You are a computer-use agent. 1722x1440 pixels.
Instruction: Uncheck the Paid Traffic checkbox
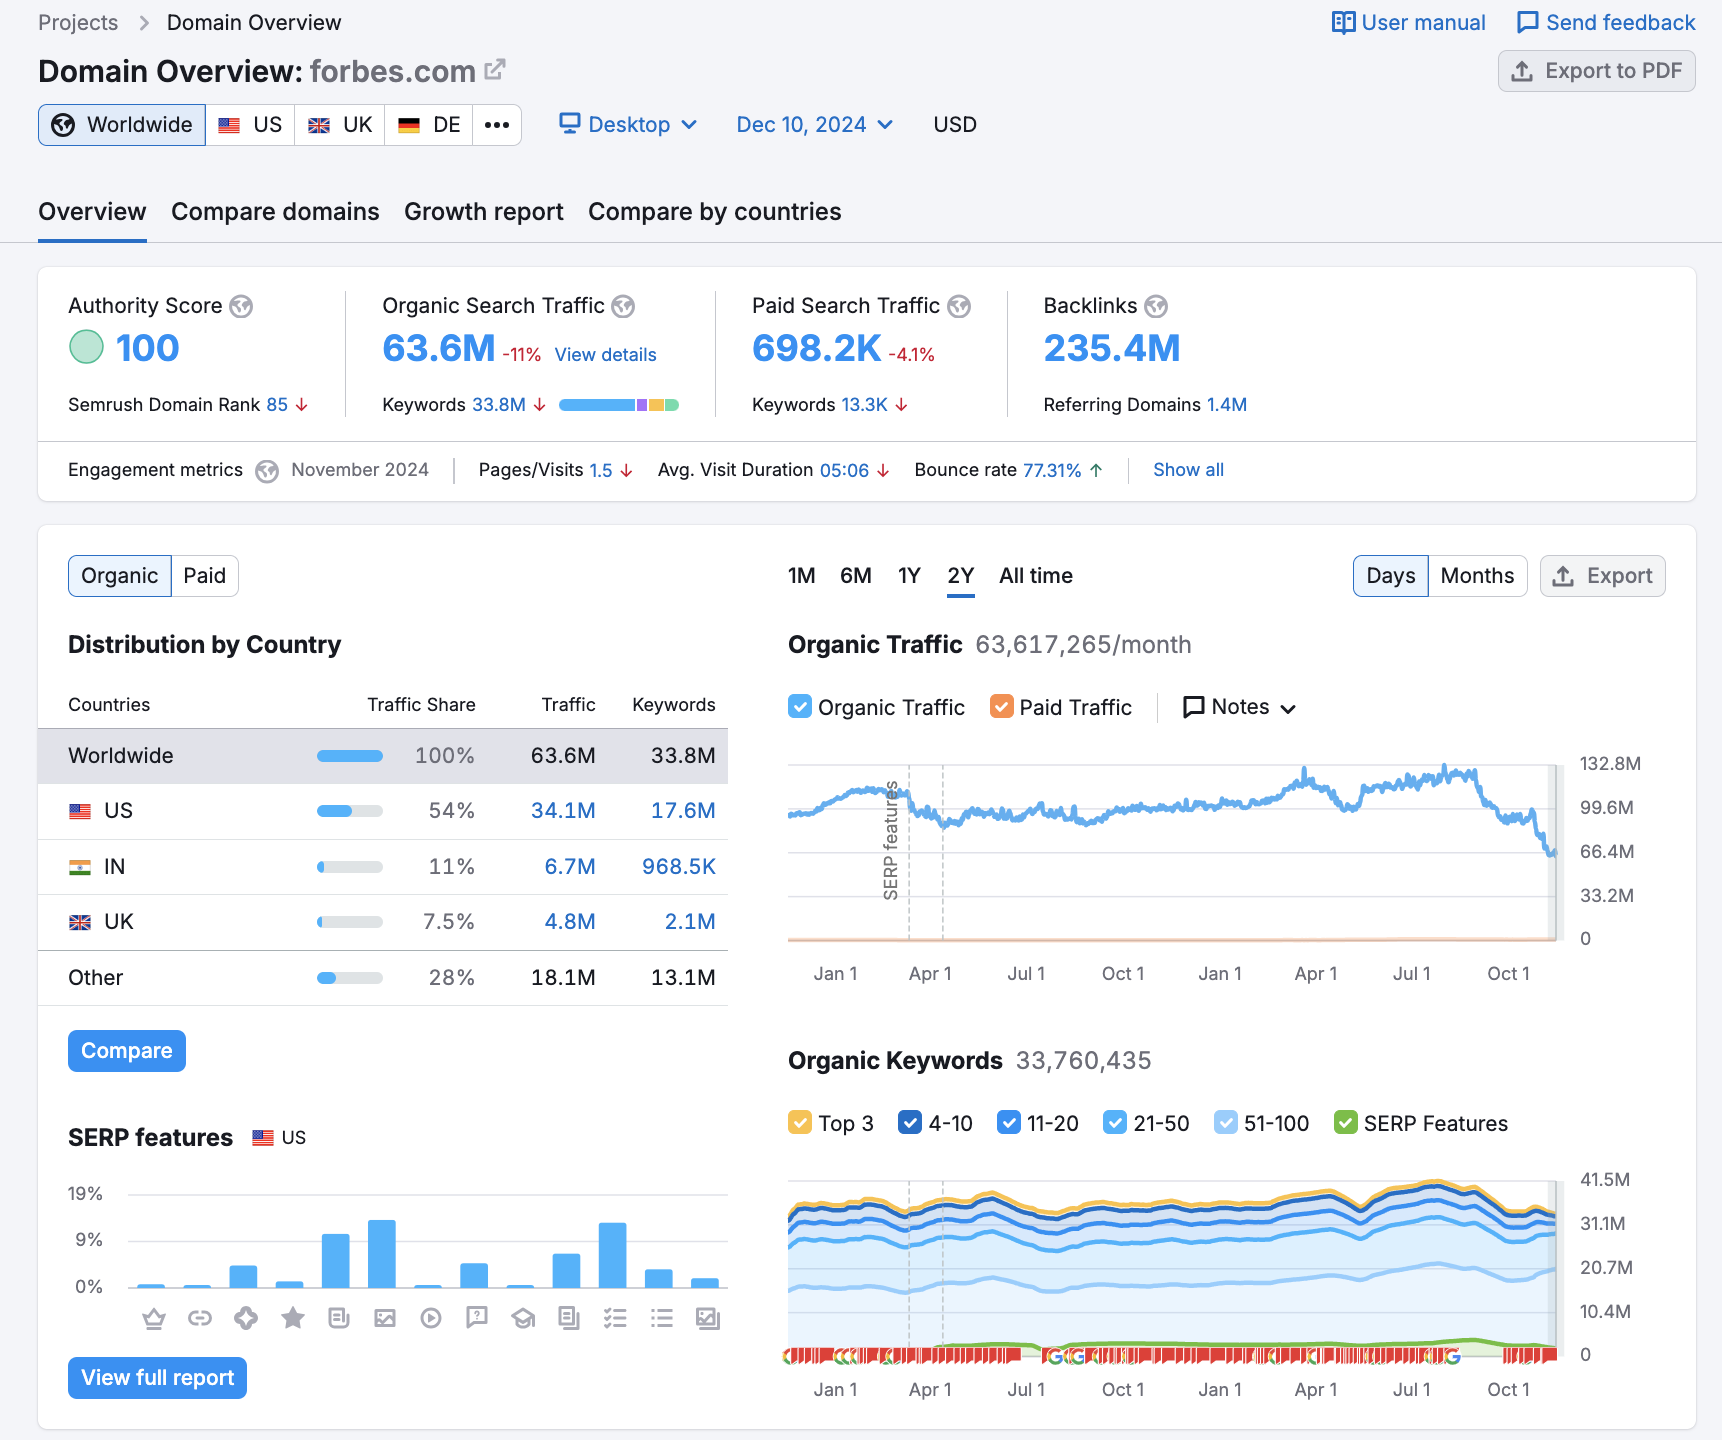[x=1001, y=707]
